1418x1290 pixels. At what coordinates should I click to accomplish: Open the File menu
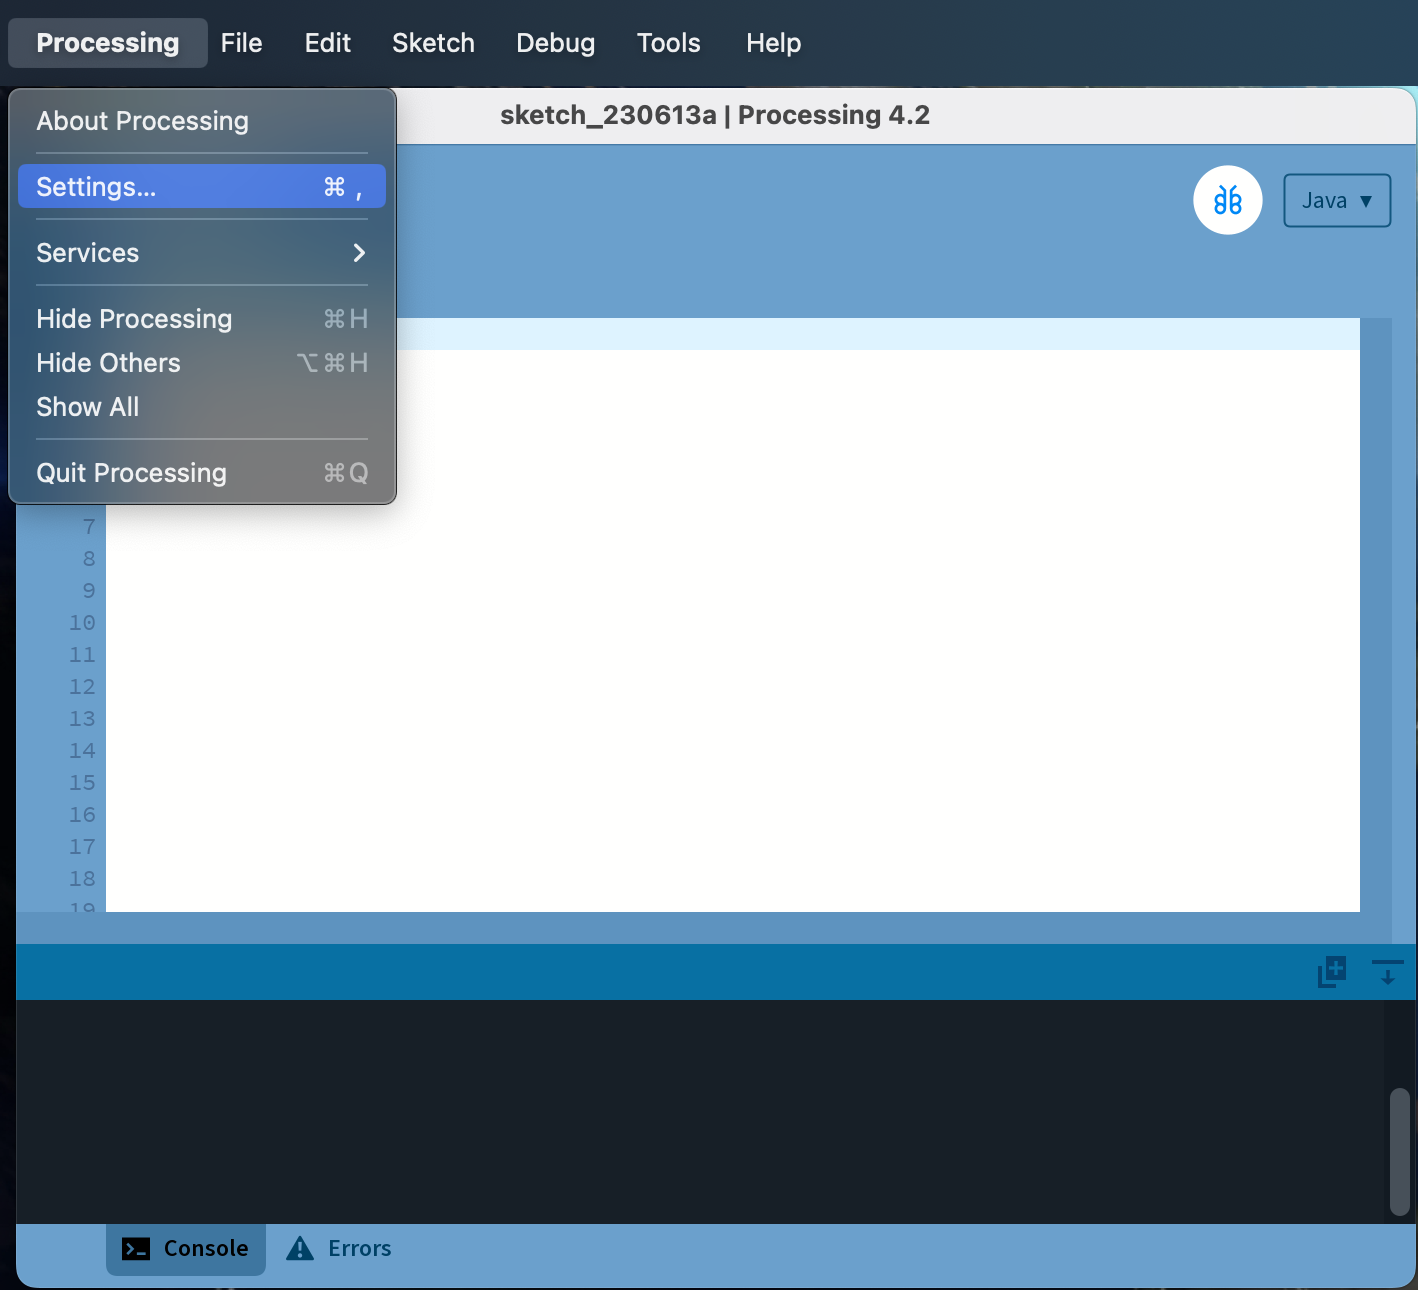point(241,43)
